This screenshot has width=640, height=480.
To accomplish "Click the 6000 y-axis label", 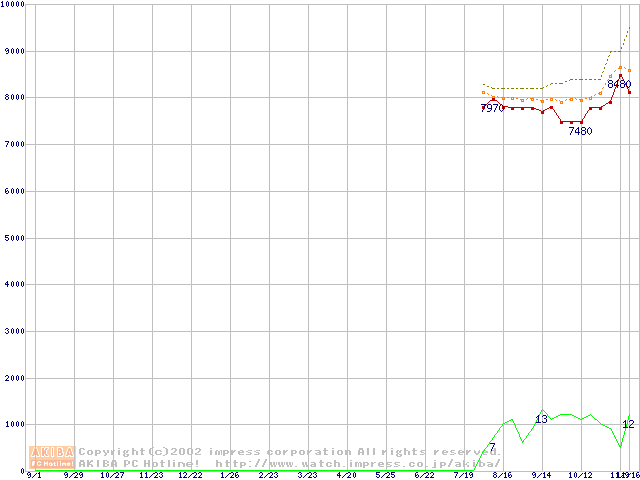I will pyautogui.click(x=12, y=191).
